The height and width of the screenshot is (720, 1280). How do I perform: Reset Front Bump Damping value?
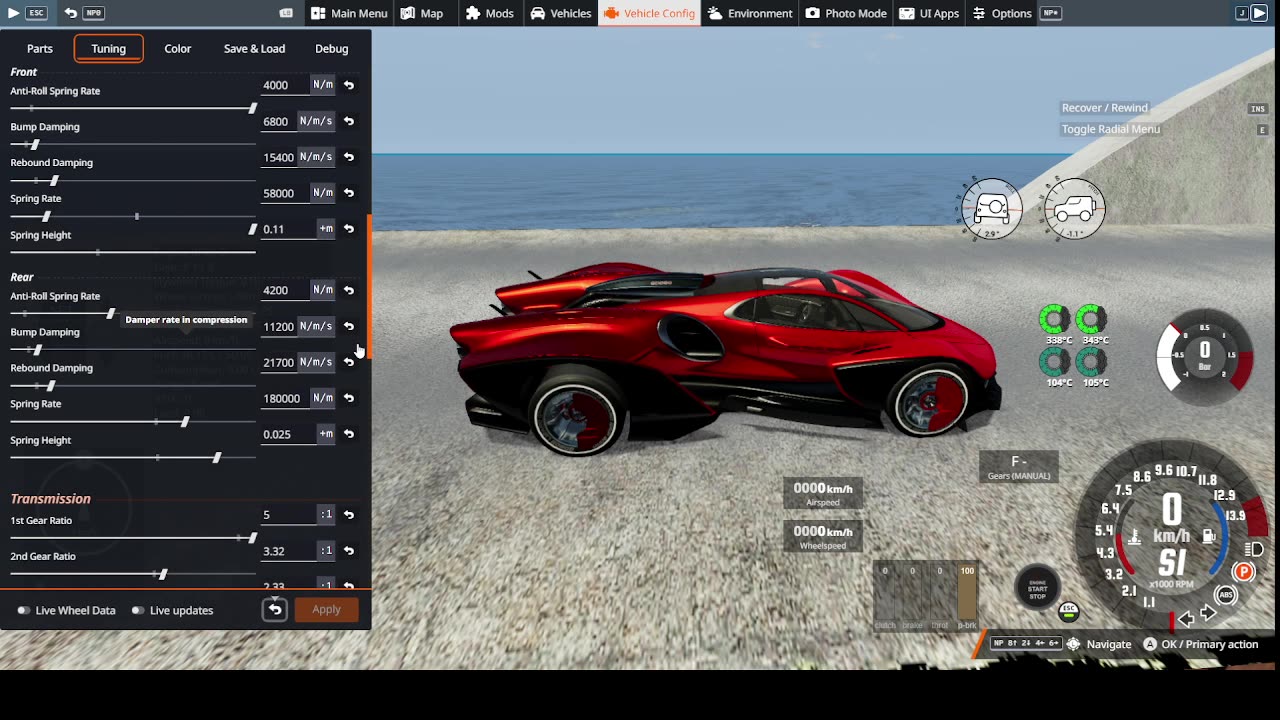(349, 121)
